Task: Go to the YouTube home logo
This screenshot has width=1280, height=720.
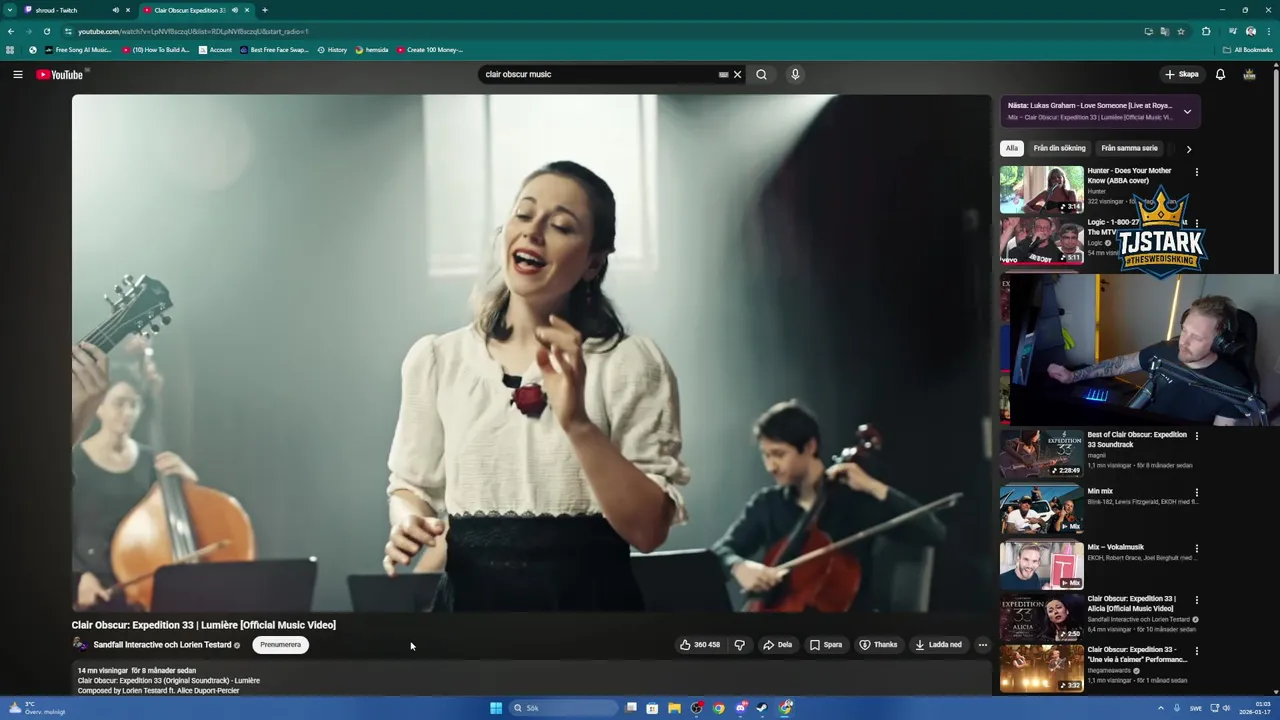Action: (60, 74)
